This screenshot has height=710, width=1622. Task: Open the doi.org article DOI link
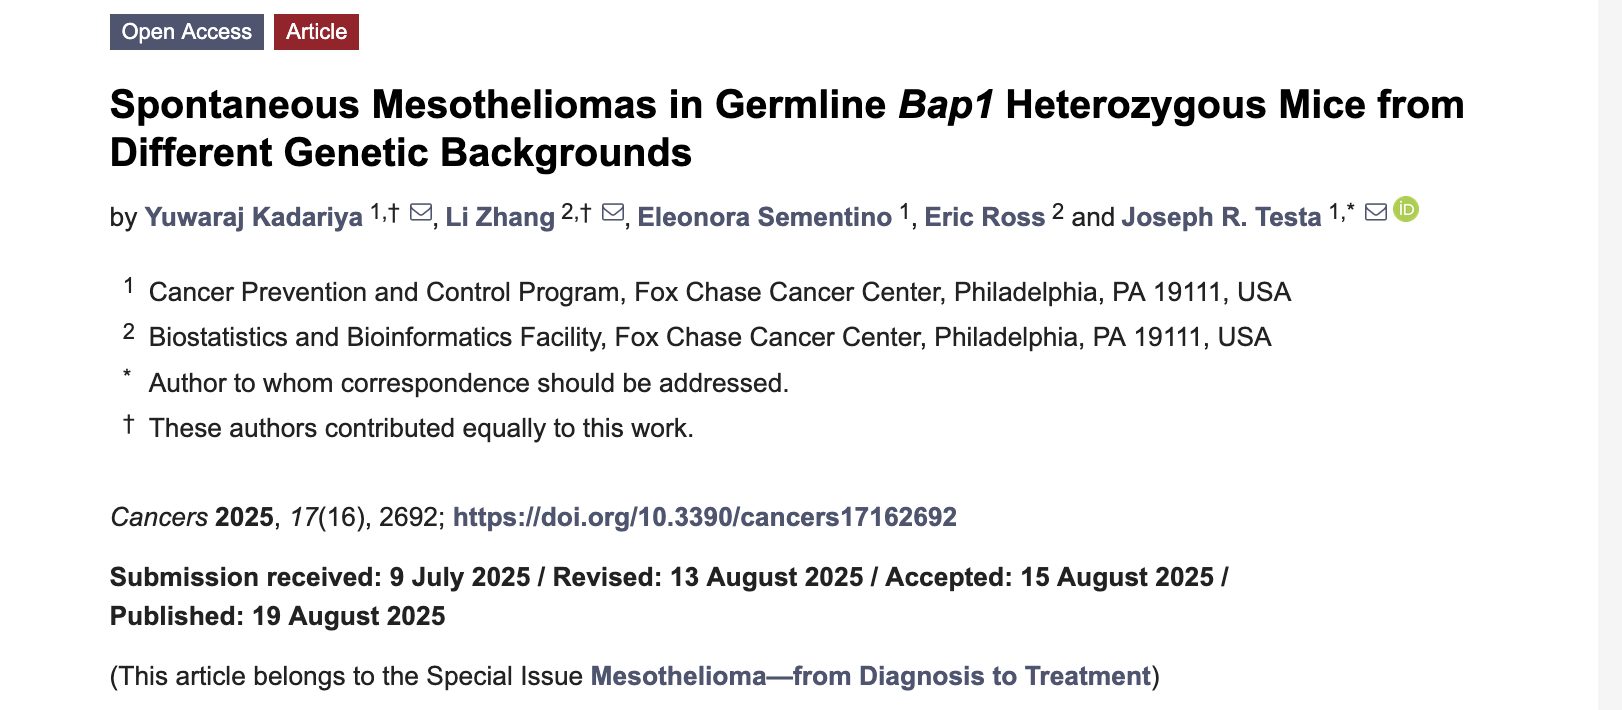[704, 517]
